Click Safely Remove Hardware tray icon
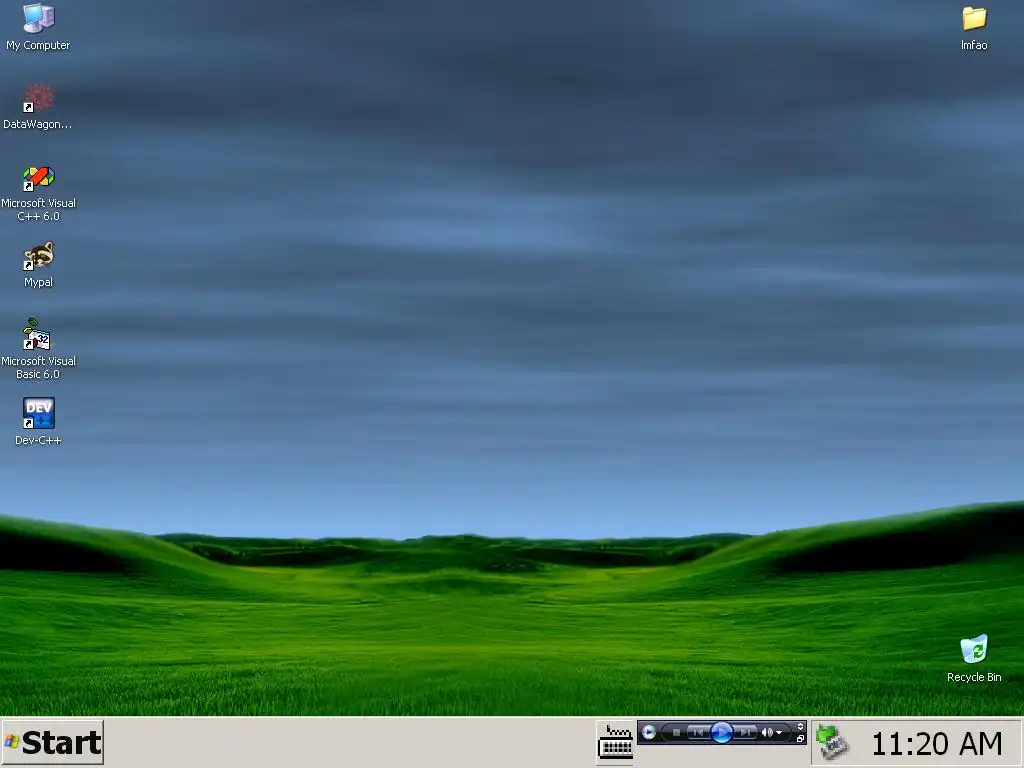Image resolution: width=1024 pixels, height=768 pixels. pos(832,742)
